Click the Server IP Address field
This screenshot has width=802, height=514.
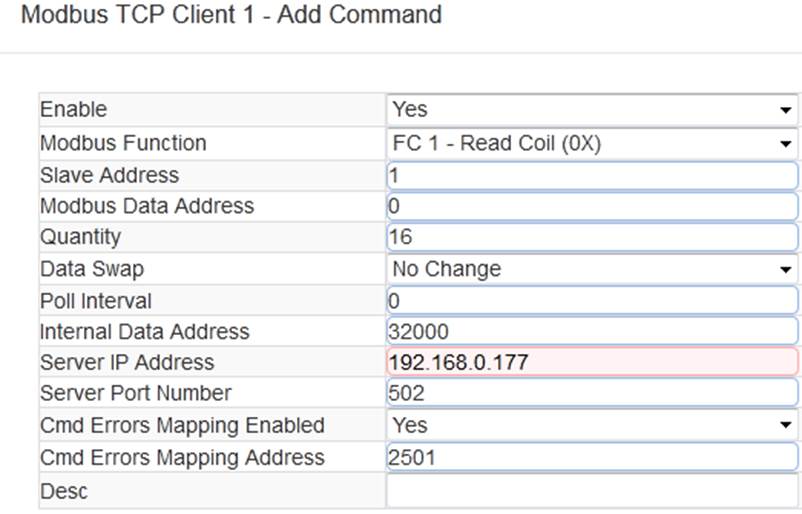[x=592, y=362]
